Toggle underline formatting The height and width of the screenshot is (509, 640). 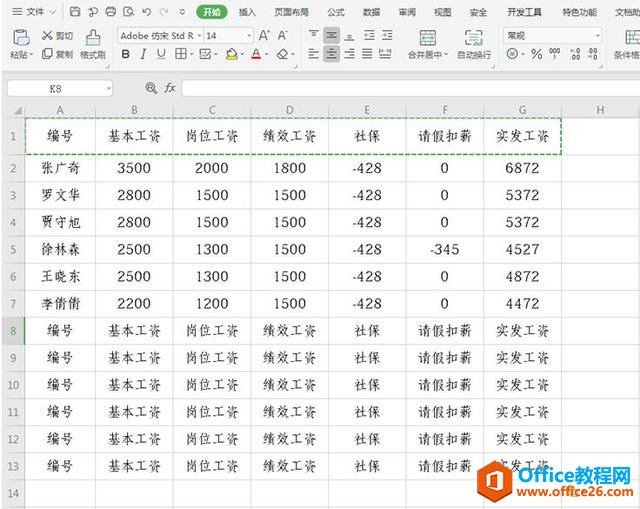[161, 54]
